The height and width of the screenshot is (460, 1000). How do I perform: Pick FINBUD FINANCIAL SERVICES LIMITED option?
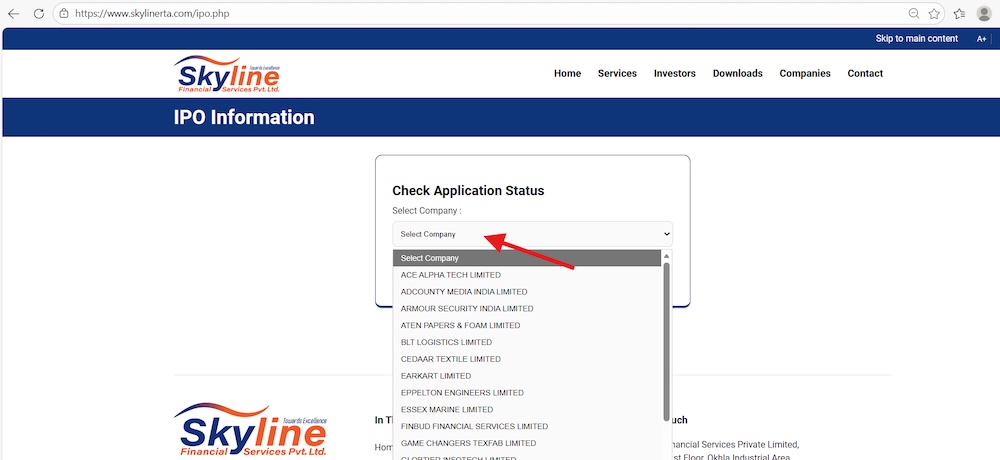tap(527, 426)
